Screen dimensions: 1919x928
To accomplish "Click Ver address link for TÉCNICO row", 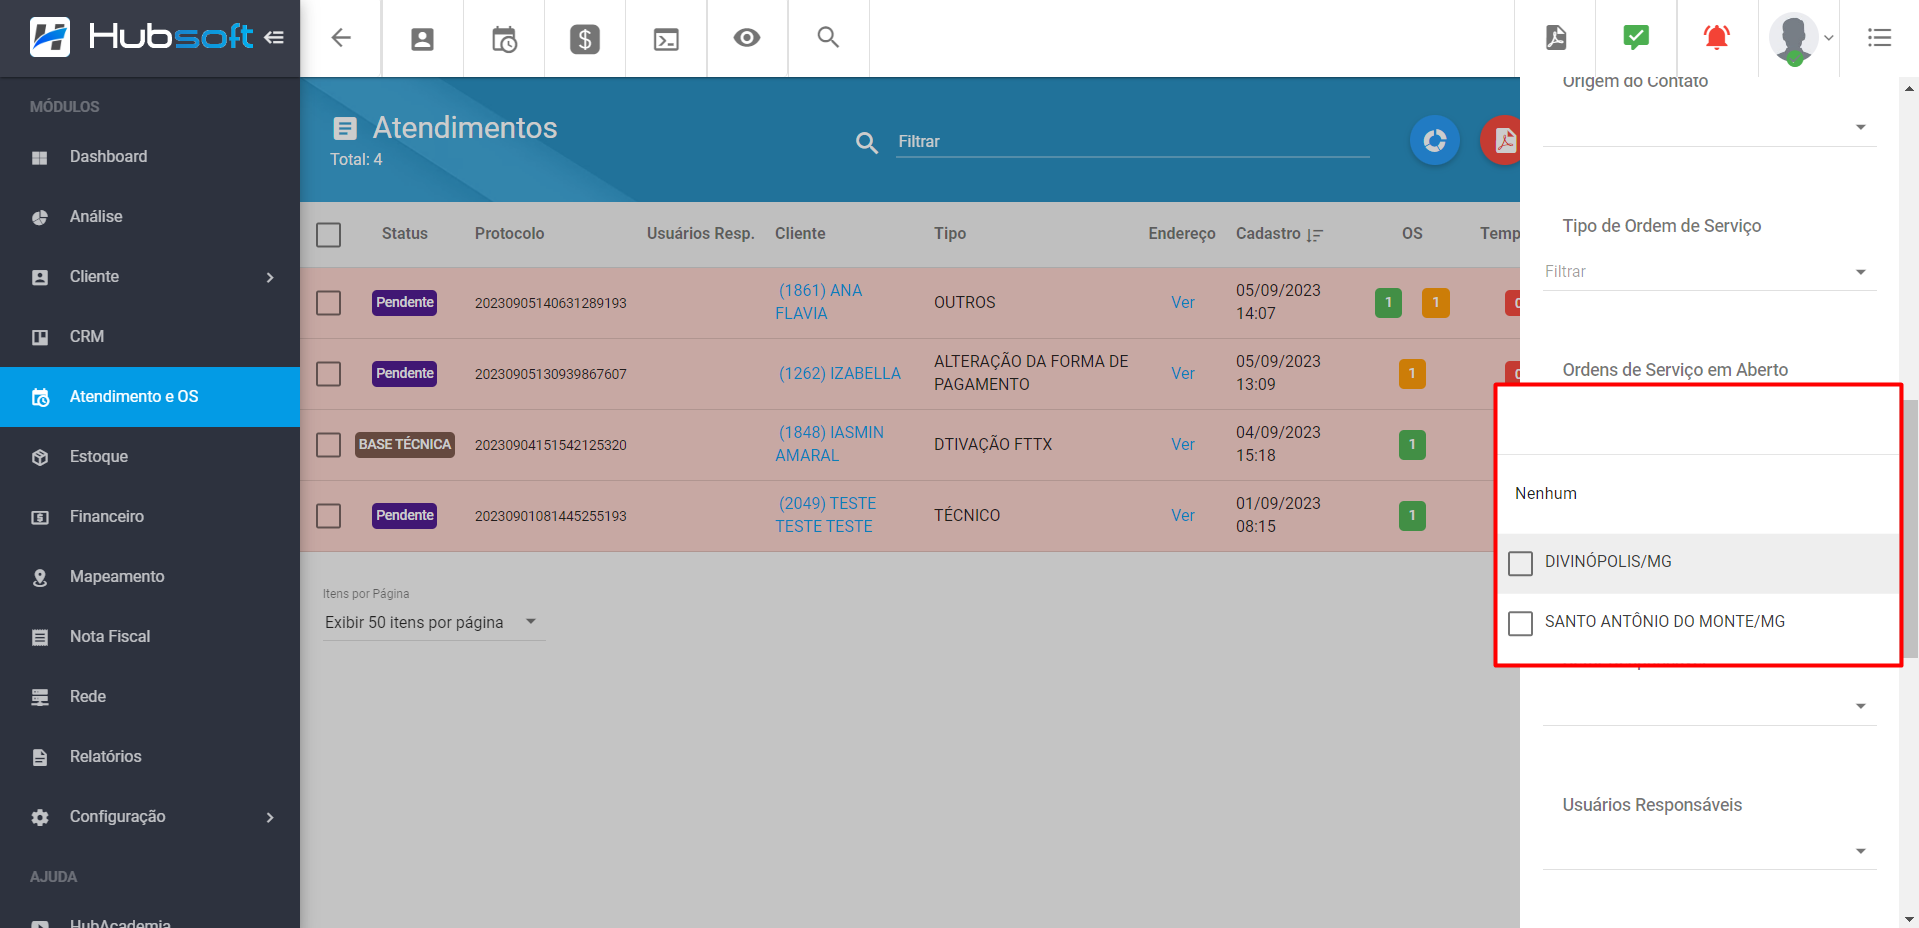I will coord(1183,515).
